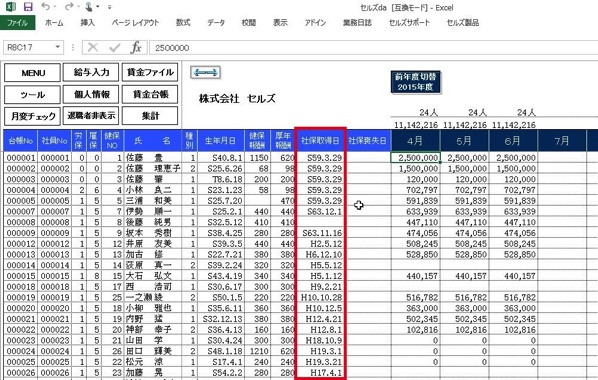Click the 前年度切替 2015年度 button
Image resolution: width=598 pixels, height=380 pixels.
pyautogui.click(x=415, y=82)
